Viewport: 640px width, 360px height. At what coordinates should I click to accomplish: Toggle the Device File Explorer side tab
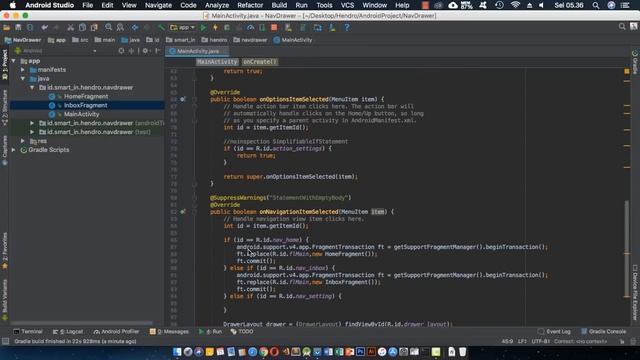pyautogui.click(x=635, y=292)
